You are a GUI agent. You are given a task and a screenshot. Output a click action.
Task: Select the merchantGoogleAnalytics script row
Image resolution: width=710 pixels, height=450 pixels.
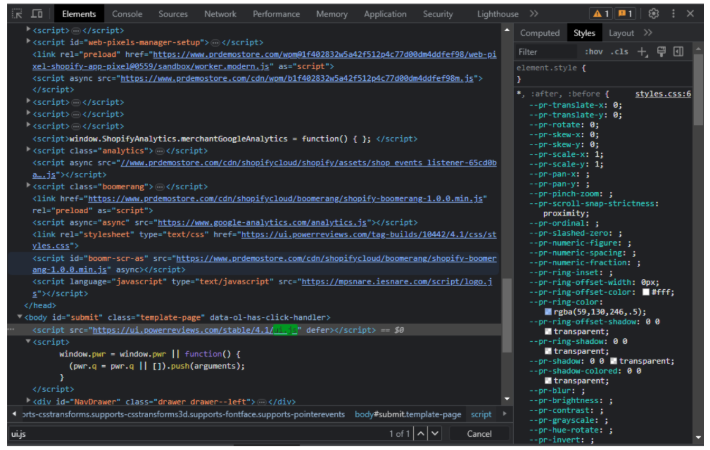[225, 139]
